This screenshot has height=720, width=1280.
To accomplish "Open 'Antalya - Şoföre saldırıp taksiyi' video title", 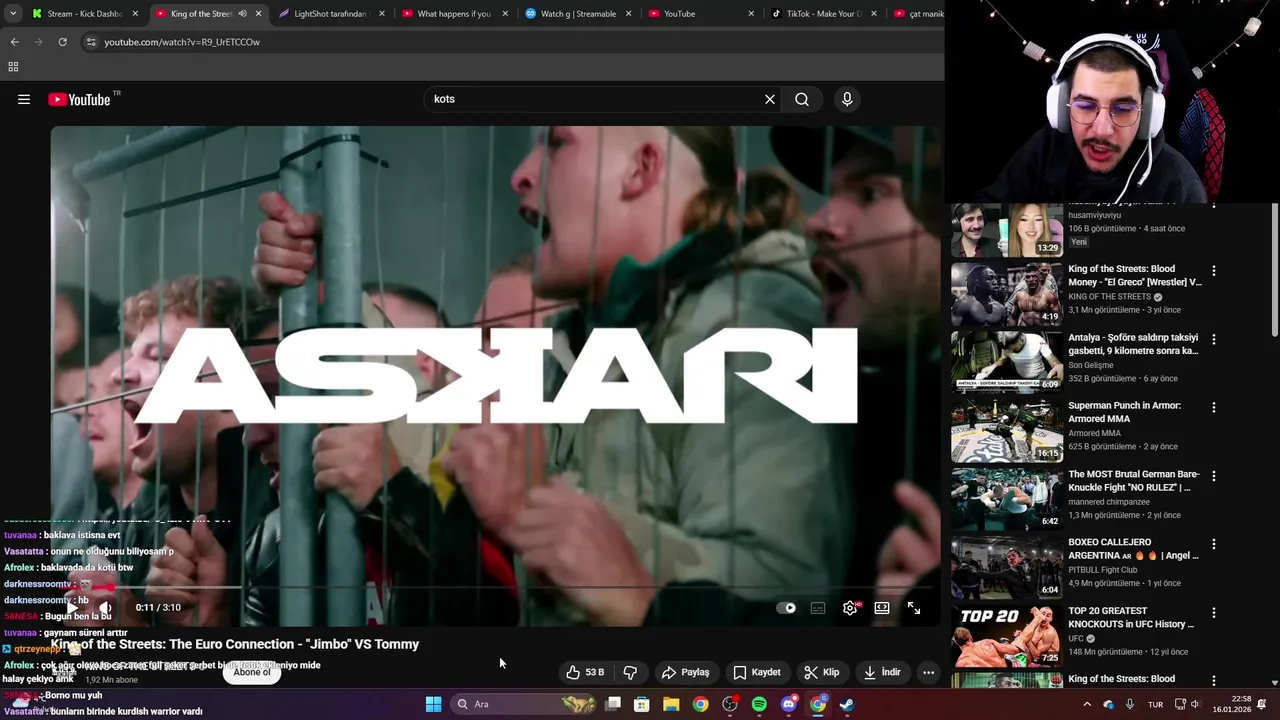I will pyautogui.click(x=1133, y=344).
